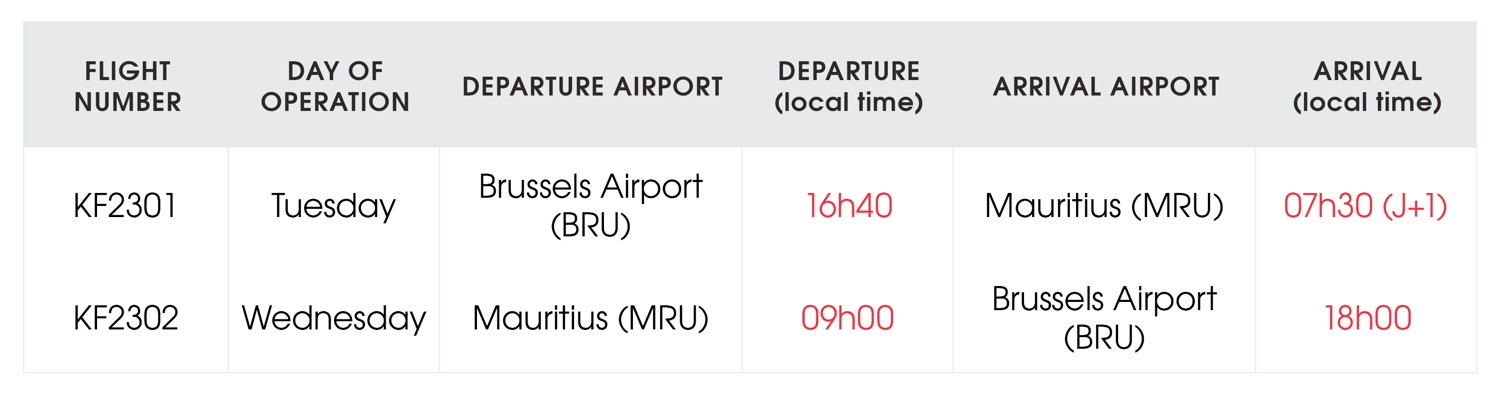Click the Departure Airport column header

coord(592,86)
